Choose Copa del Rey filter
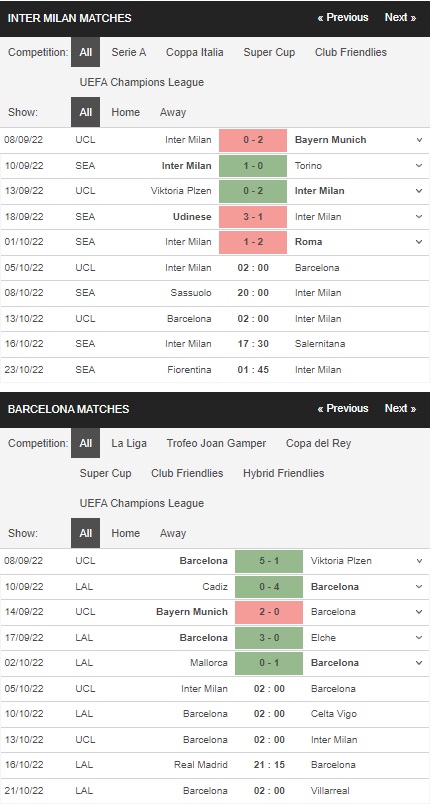 pos(319,443)
